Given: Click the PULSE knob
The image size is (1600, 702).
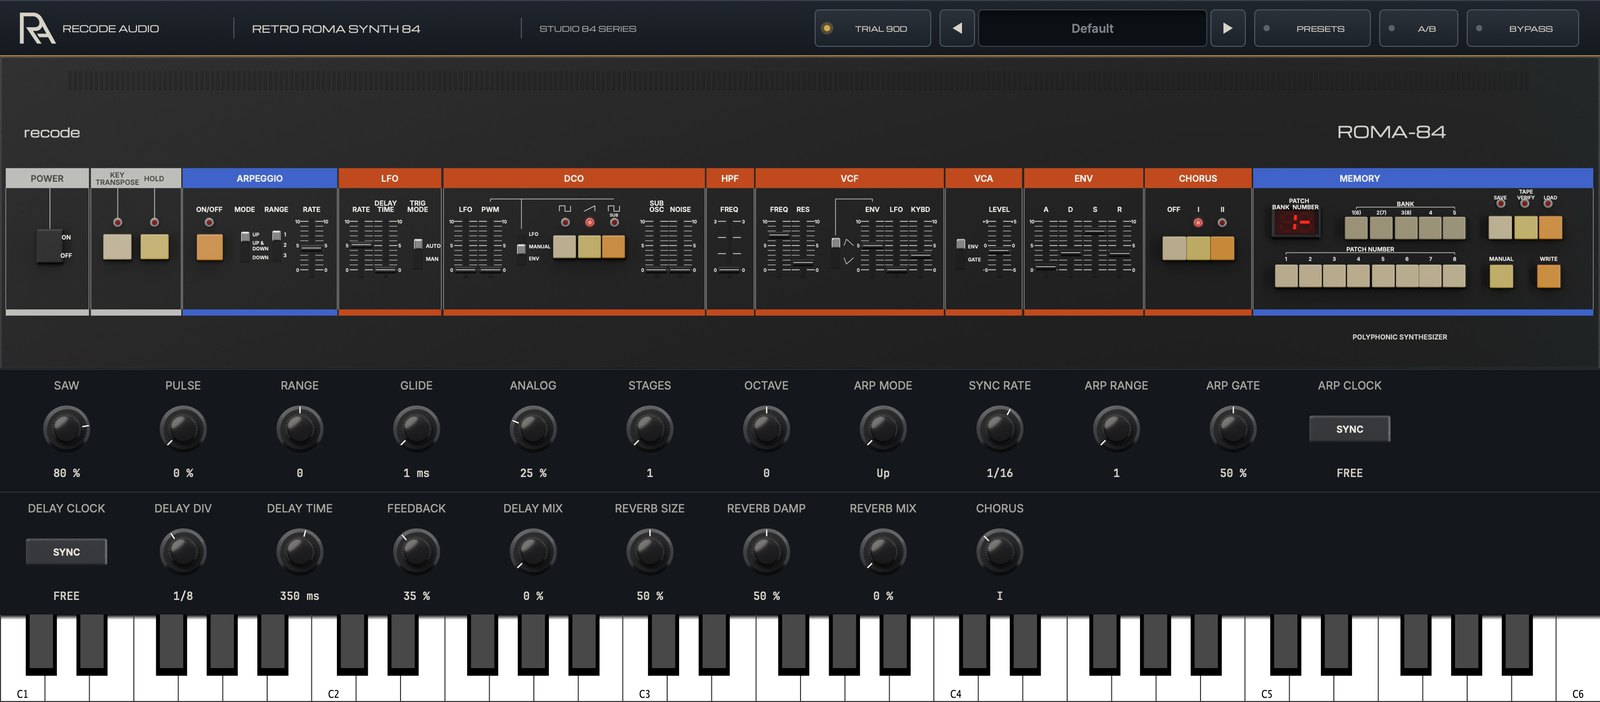Looking at the screenshot, I should [183, 429].
